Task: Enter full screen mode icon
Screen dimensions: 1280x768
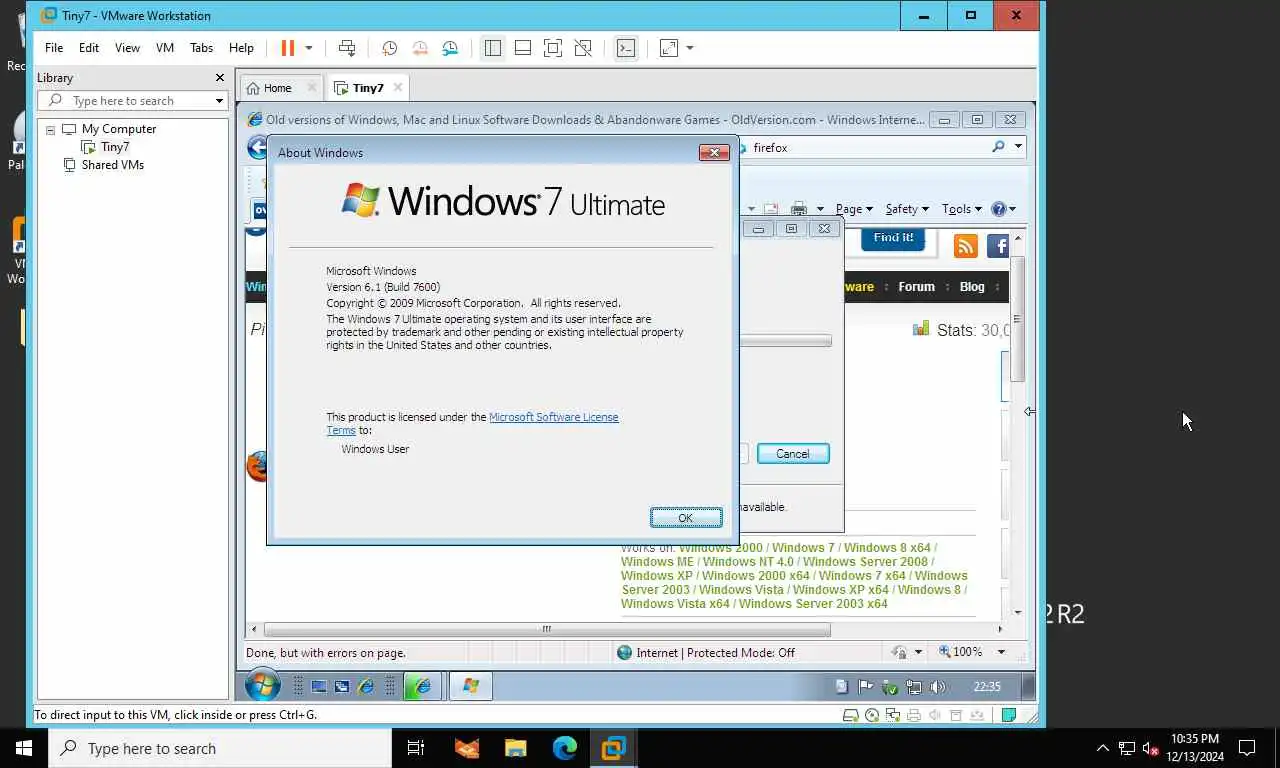Action: [x=553, y=48]
